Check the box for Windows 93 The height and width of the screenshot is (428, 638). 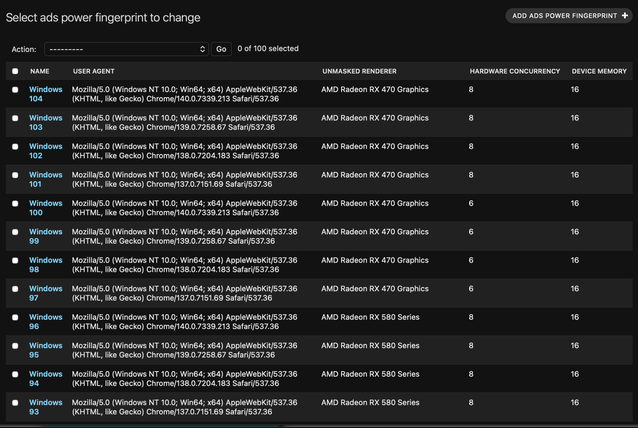click(15, 403)
